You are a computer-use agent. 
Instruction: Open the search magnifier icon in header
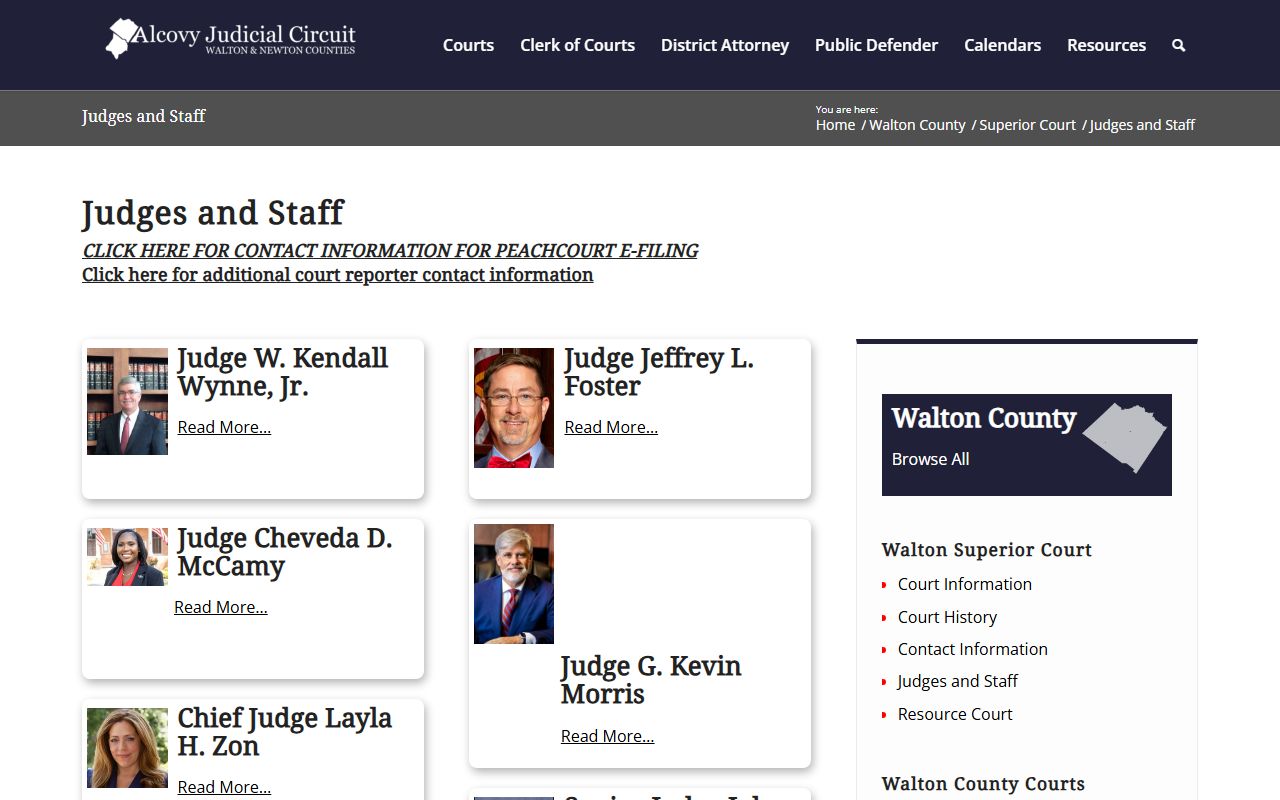tap(1178, 45)
